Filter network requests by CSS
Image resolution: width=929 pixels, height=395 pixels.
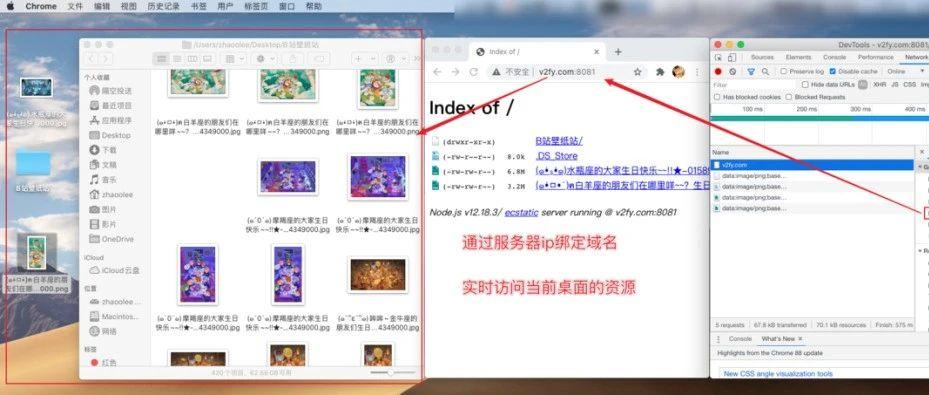click(909, 85)
